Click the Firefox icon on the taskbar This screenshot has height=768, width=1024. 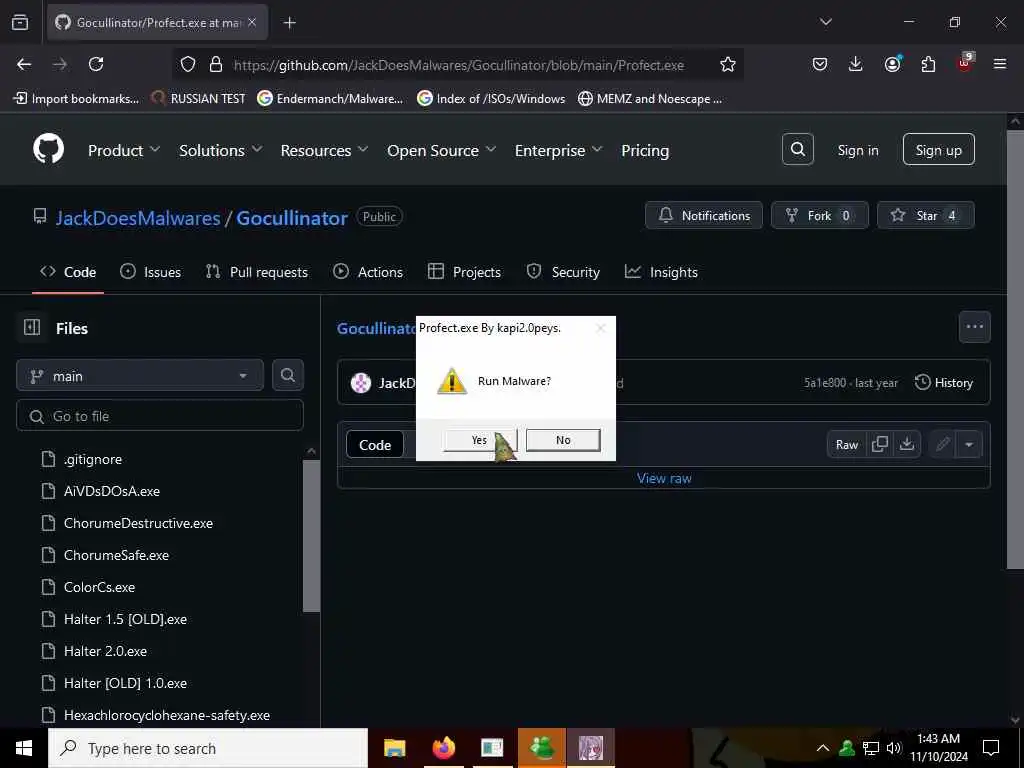(443, 748)
